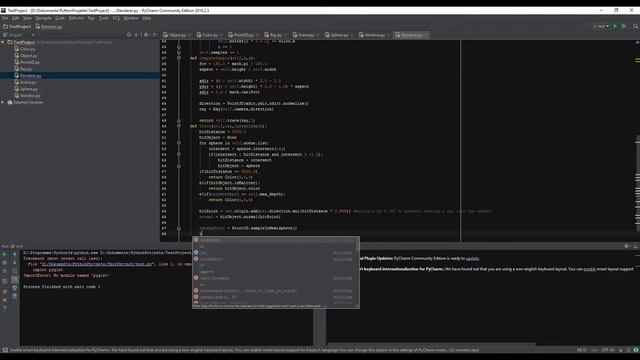The height and width of the screenshot is (360, 640).
Task: Close the Run panel with X icon
Action: coord(5,300)
